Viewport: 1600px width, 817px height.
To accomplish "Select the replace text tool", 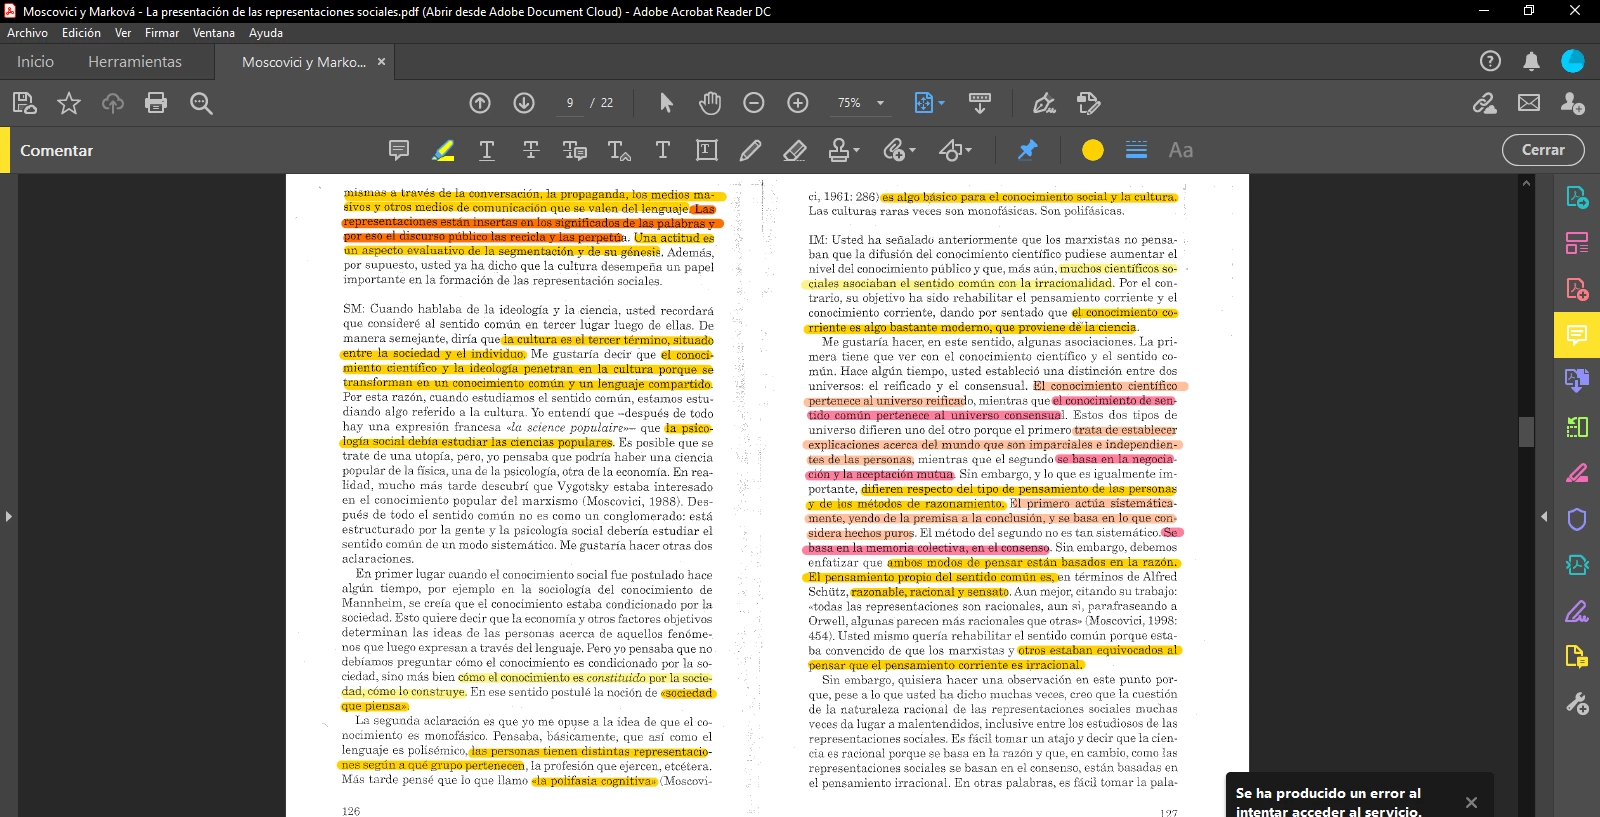I will (575, 150).
